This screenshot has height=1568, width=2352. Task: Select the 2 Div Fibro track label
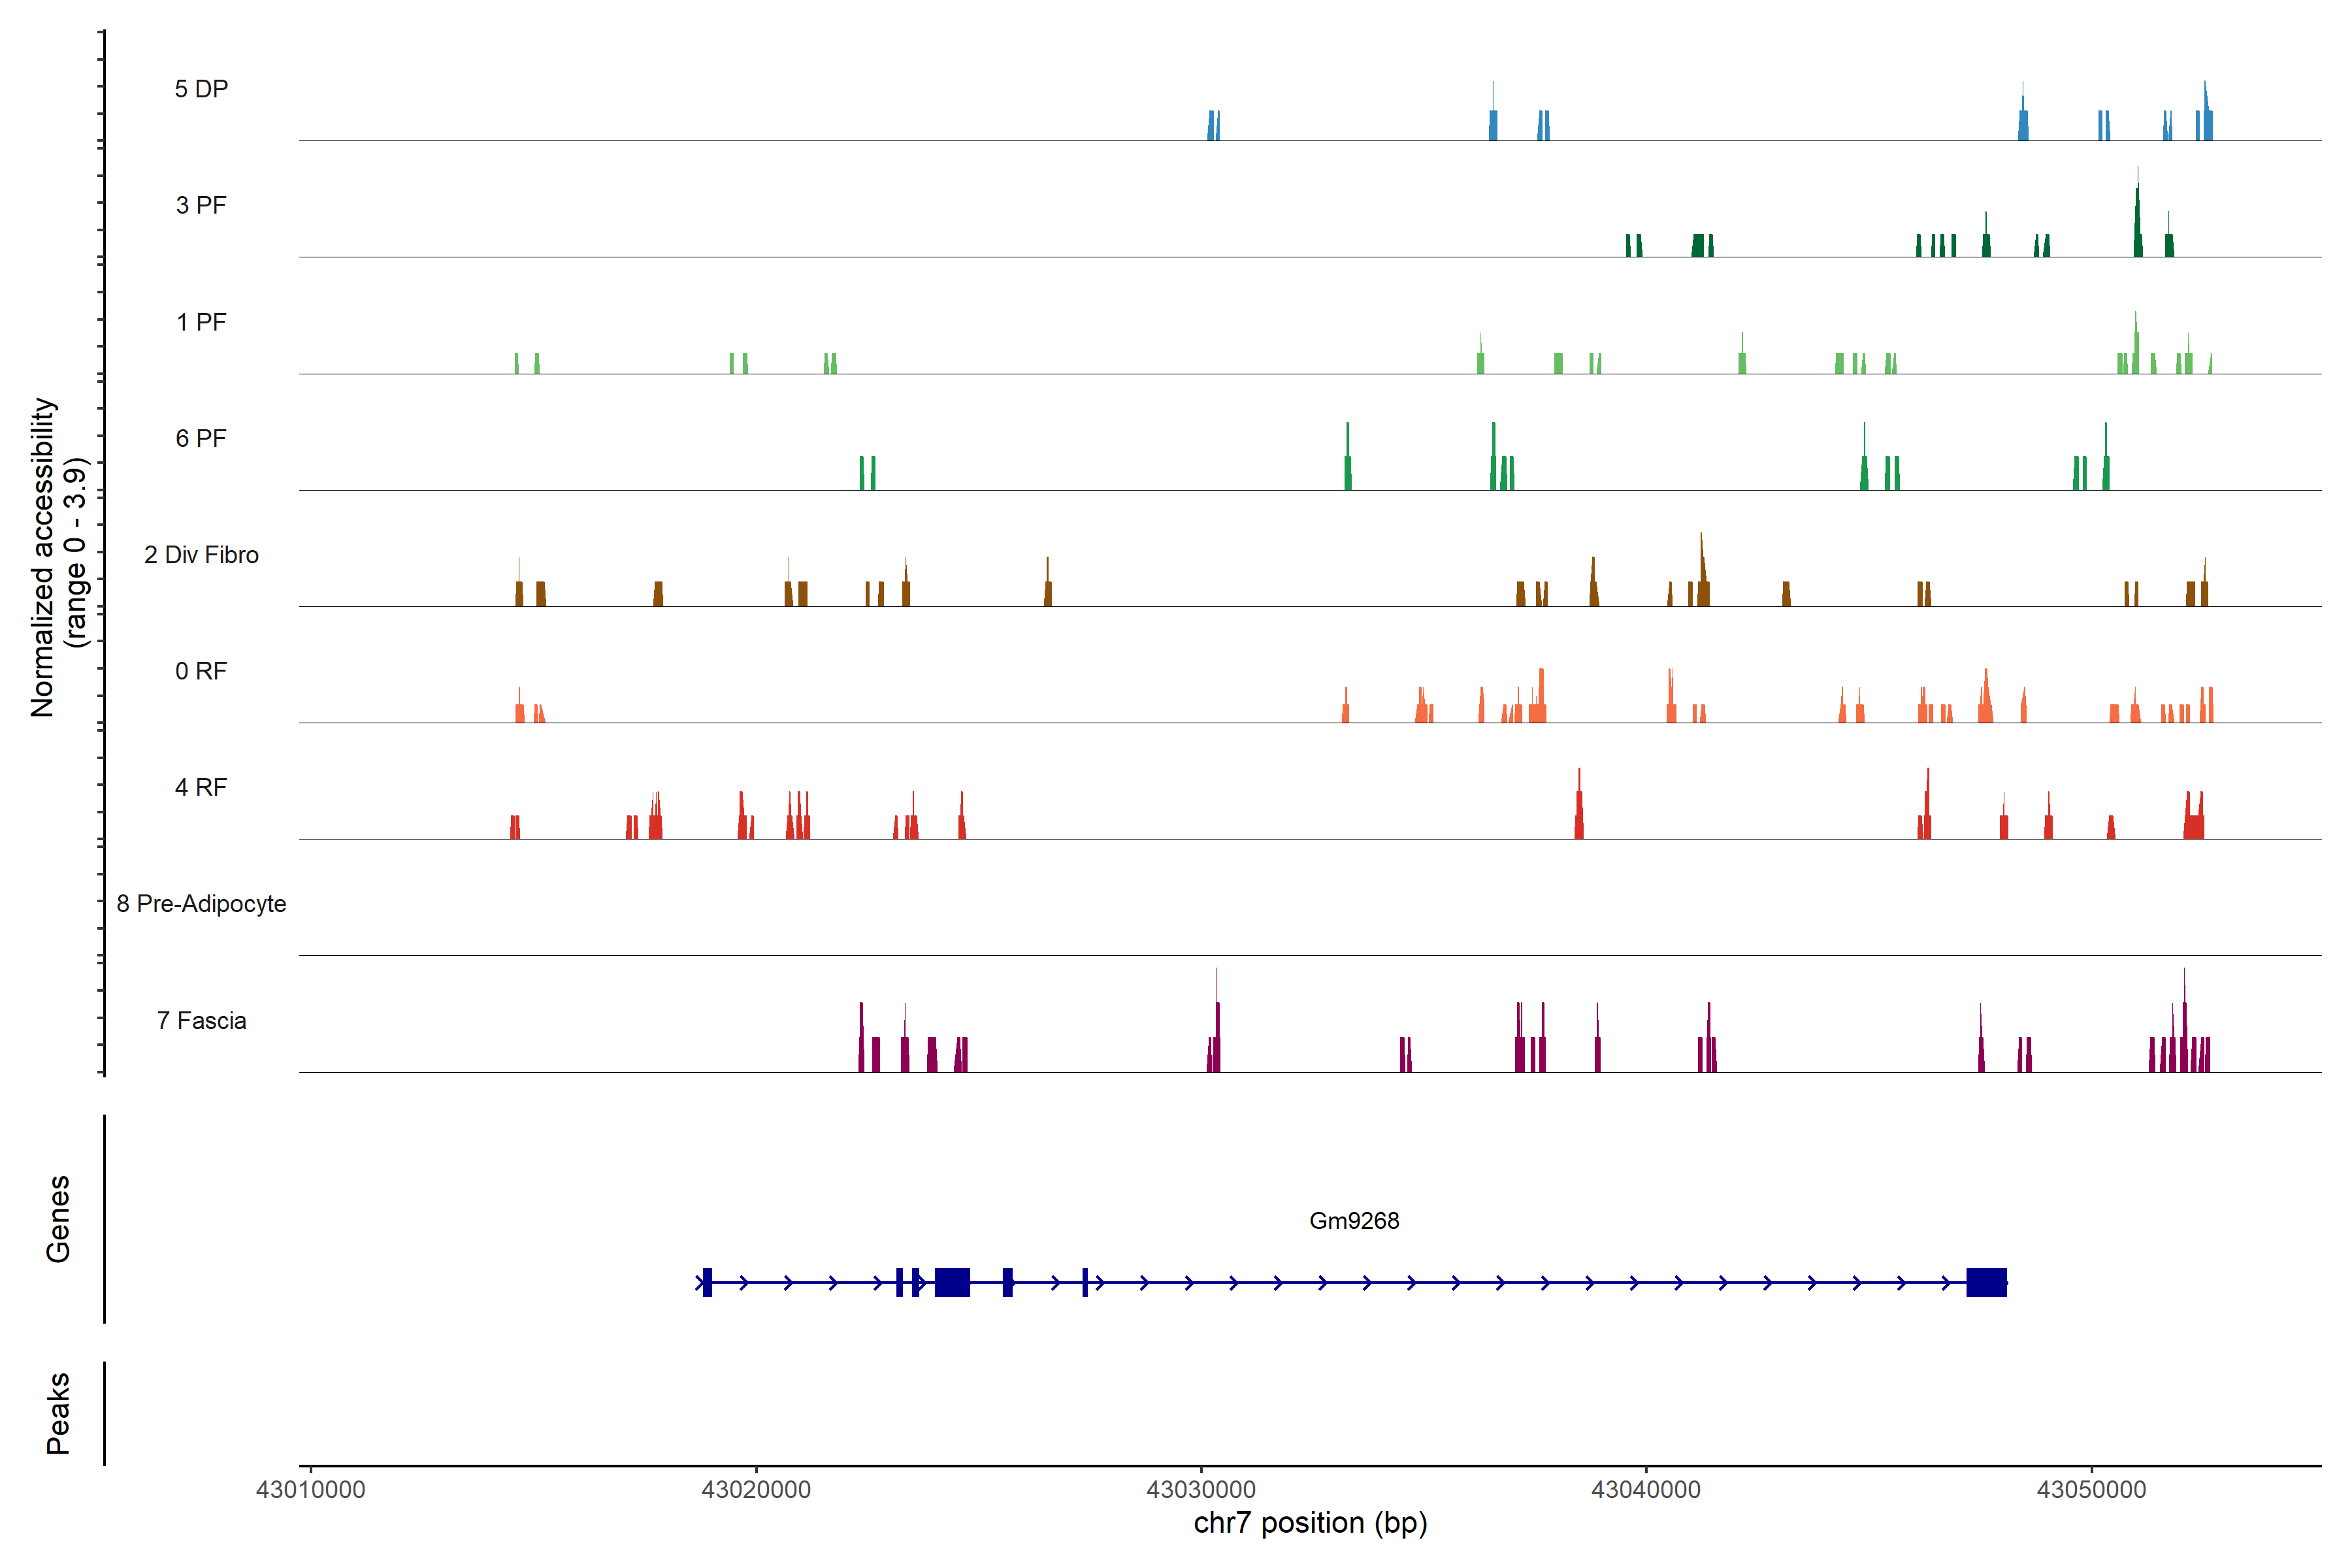pos(201,555)
